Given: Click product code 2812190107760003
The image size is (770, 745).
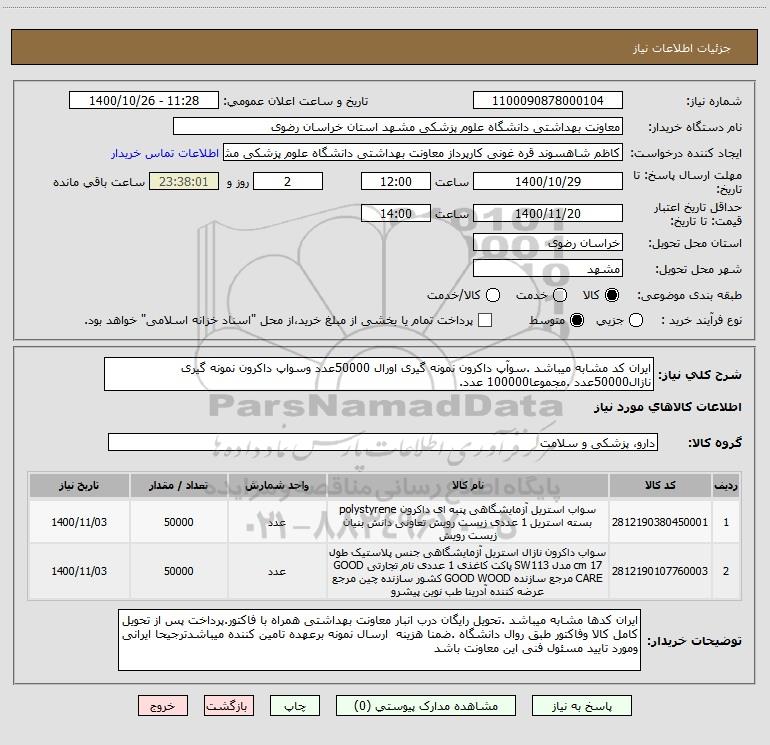Looking at the screenshot, I should coord(660,571).
